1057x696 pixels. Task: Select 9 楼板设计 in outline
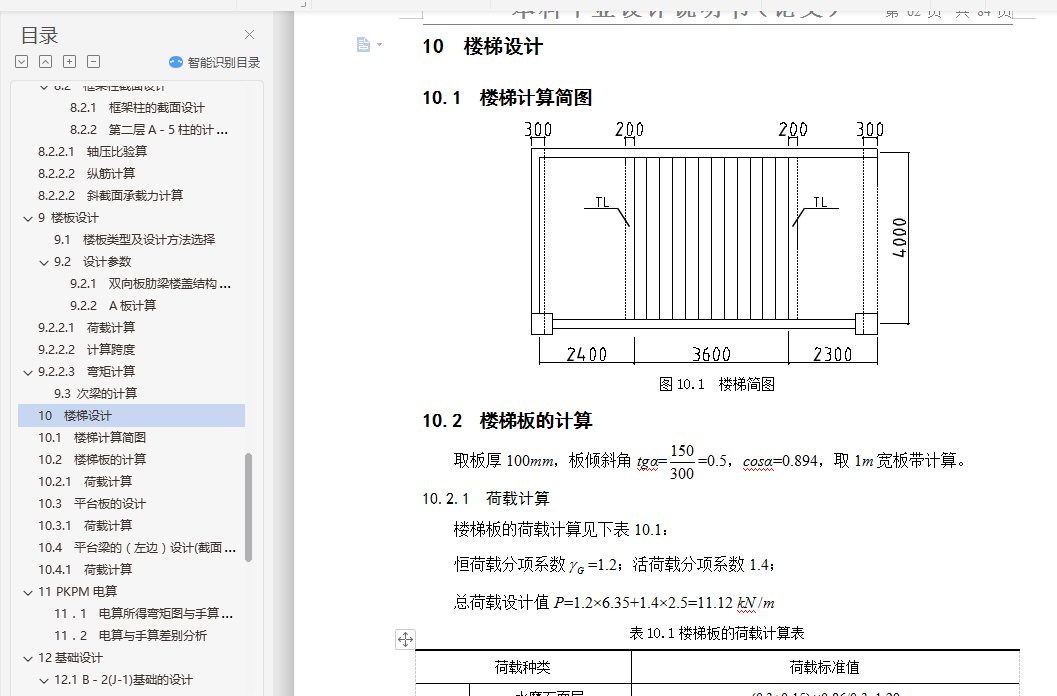[x=68, y=218]
